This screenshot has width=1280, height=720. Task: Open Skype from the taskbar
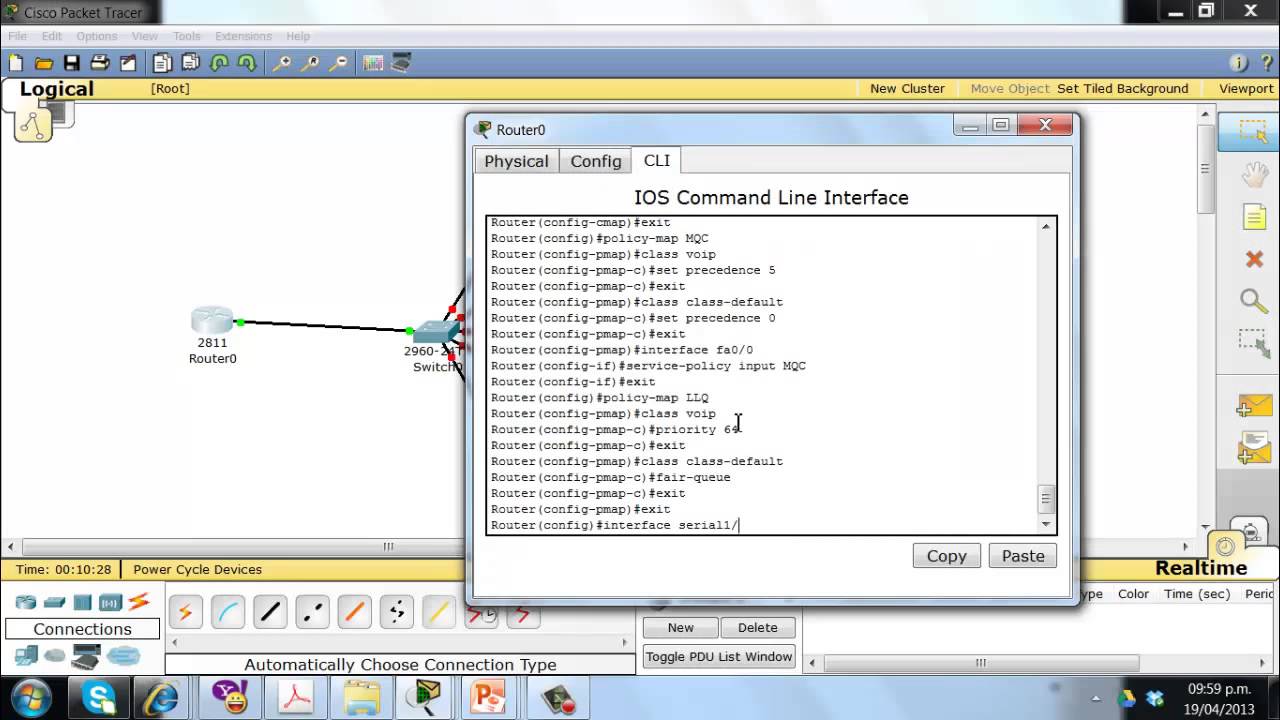click(x=98, y=697)
